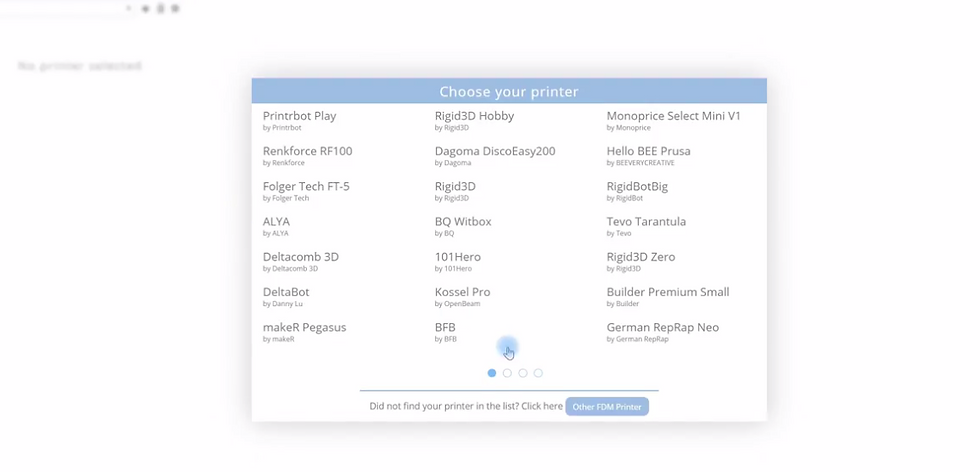Choose Dagoma DiscoEasy200 printer
Screen dimensions: 980x472
coord(495,156)
